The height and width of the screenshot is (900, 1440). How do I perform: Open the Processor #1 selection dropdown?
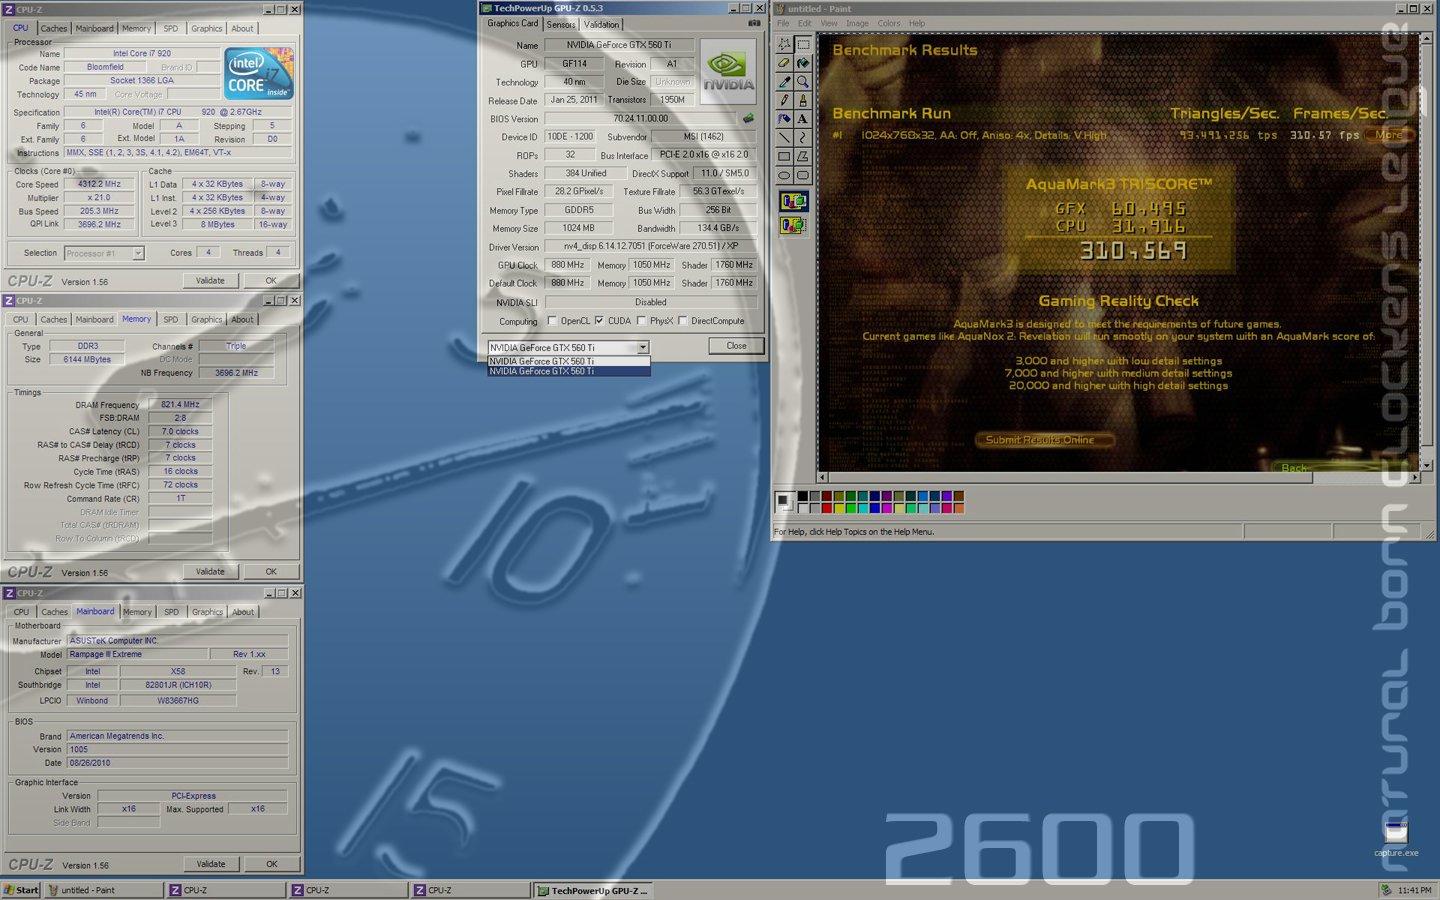click(138, 253)
